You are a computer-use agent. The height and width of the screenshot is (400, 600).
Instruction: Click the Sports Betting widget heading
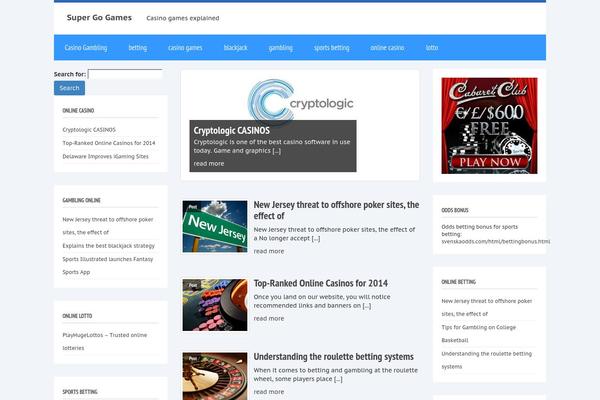coord(80,392)
